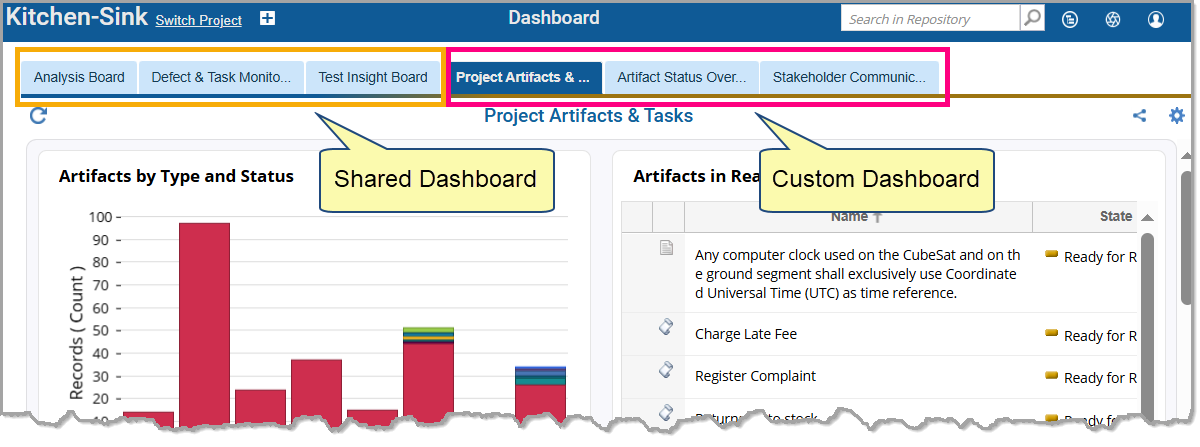Select the Test Insight Board tab
Viewport: 1200px width, 447px height.
tap(373, 77)
